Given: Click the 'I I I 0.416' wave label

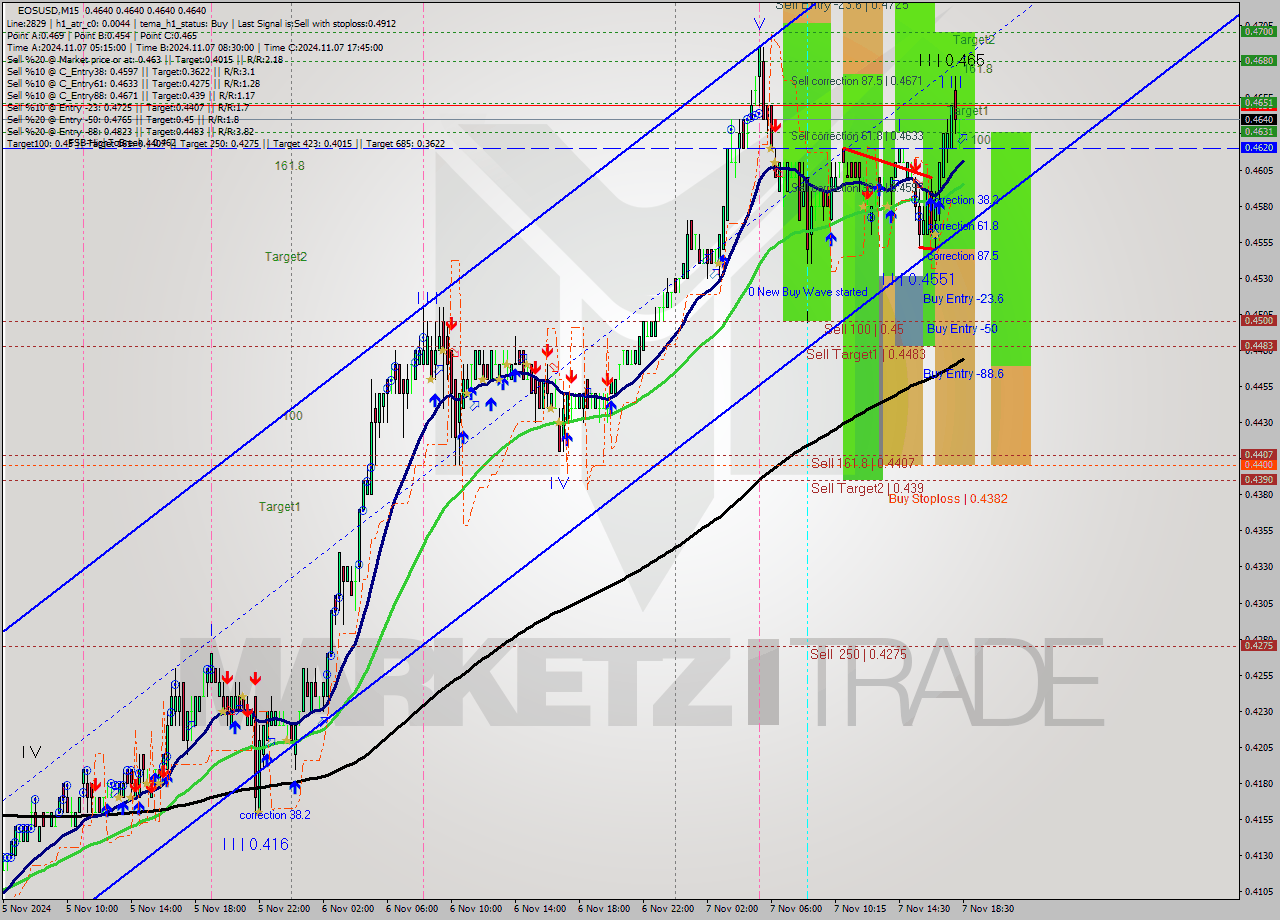Looking at the screenshot, I should (256, 845).
